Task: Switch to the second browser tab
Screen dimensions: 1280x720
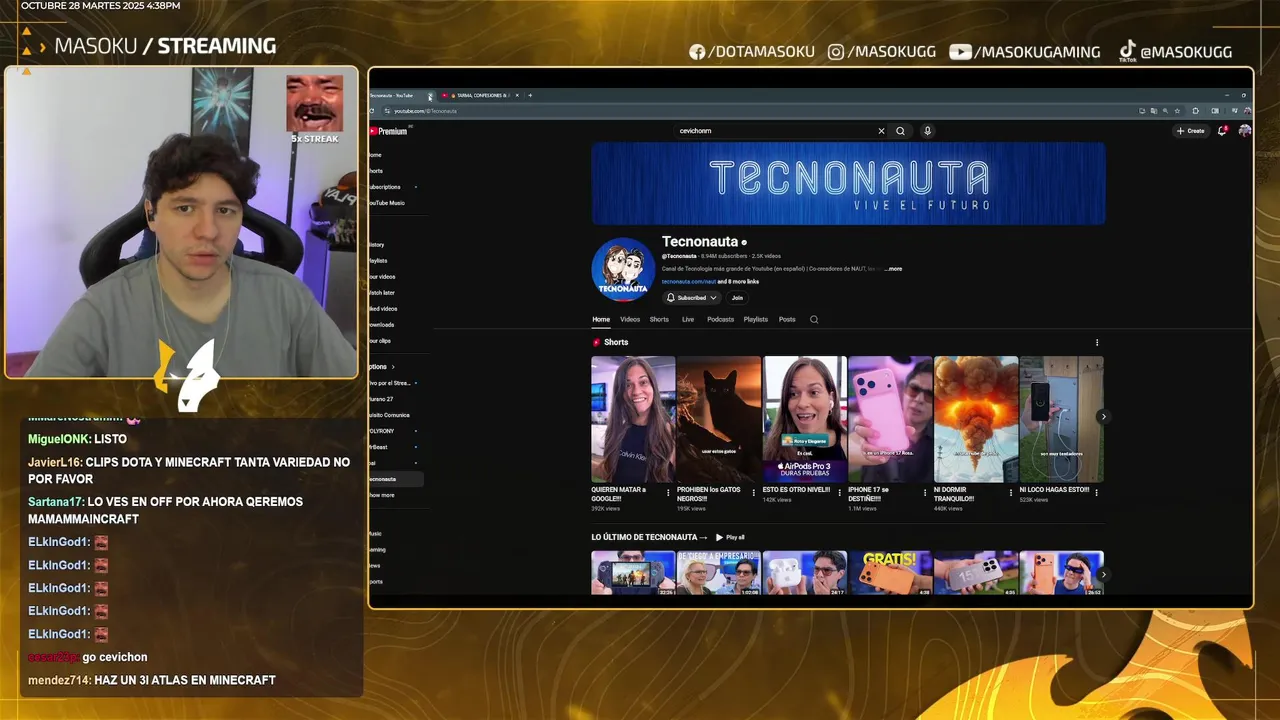Action: (x=480, y=96)
